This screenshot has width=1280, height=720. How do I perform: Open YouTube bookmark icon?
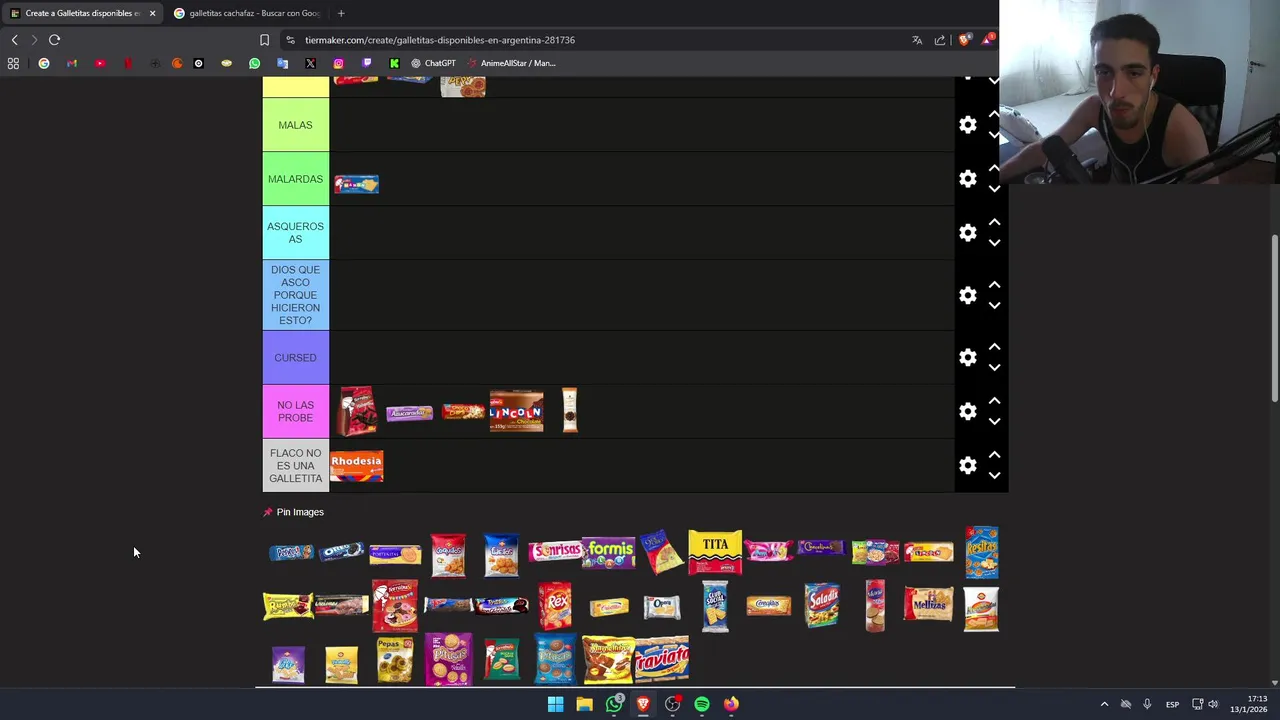pyautogui.click(x=100, y=63)
